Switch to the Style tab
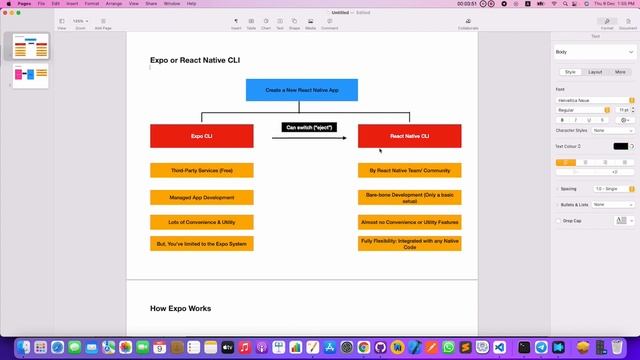 [x=570, y=72]
